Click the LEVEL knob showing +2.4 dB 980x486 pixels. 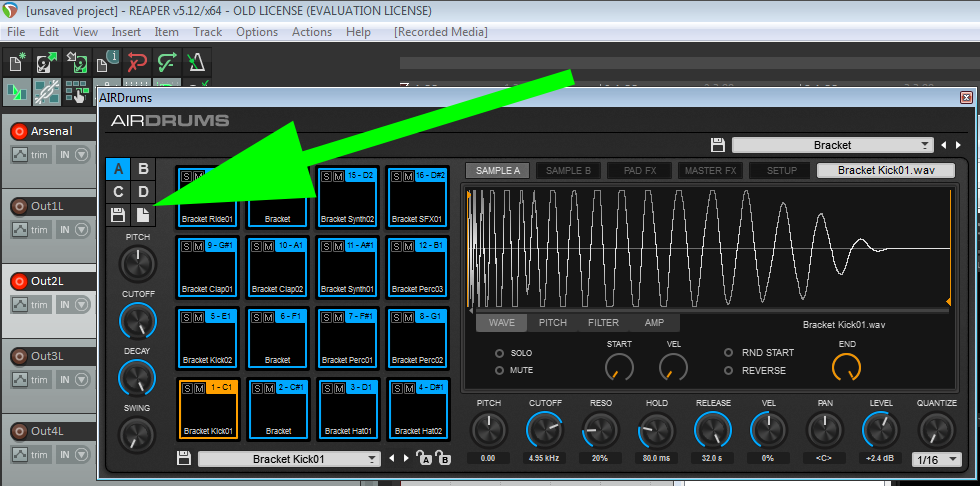coord(881,430)
